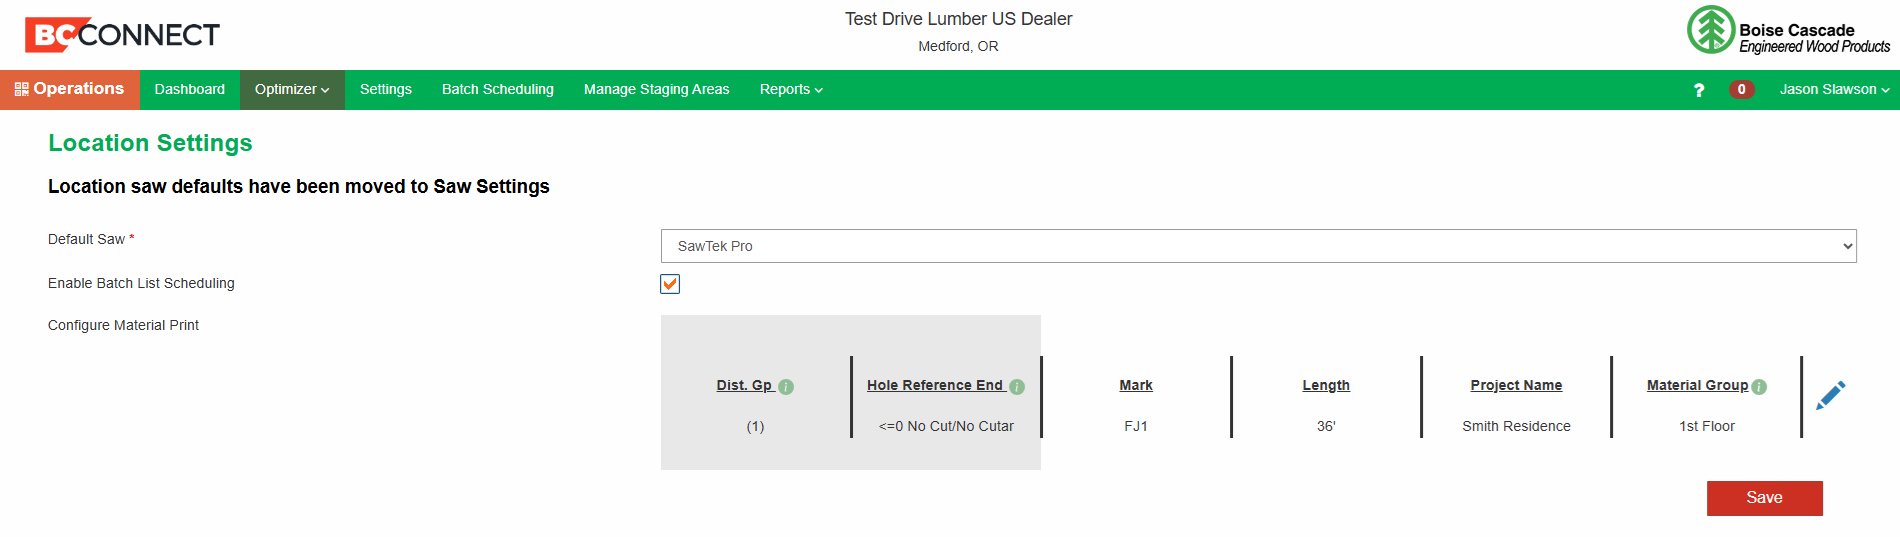Click the Dist. Gp info icon
This screenshot has width=1900, height=537.
786,387
